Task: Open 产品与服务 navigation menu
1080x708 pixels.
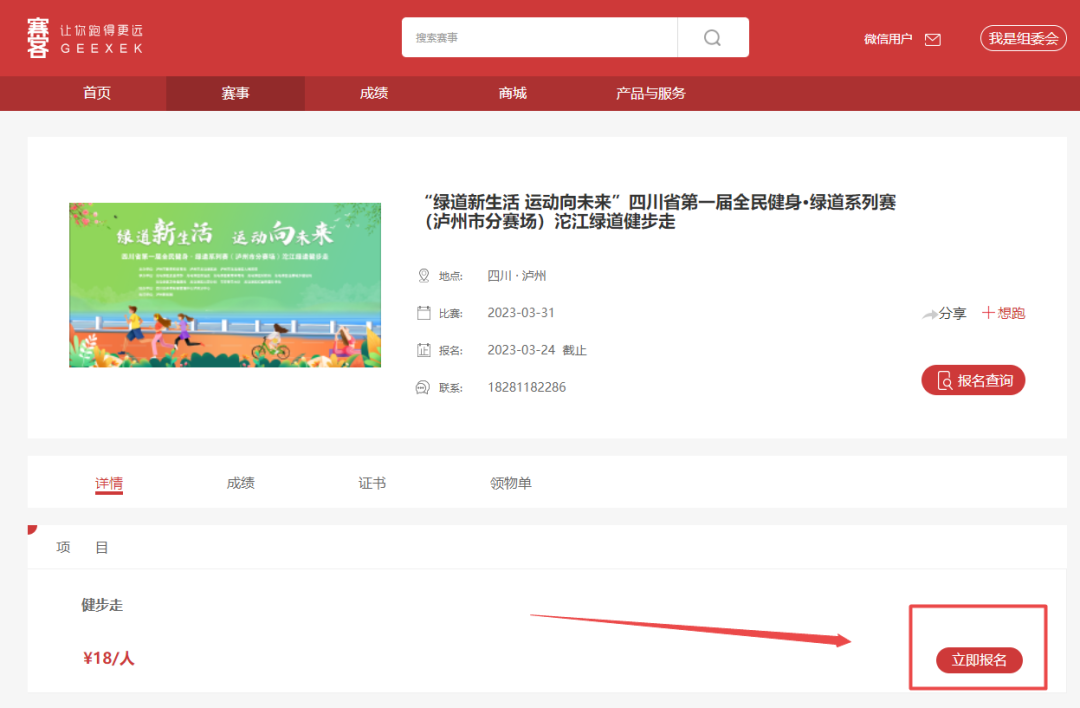Action: click(x=651, y=93)
